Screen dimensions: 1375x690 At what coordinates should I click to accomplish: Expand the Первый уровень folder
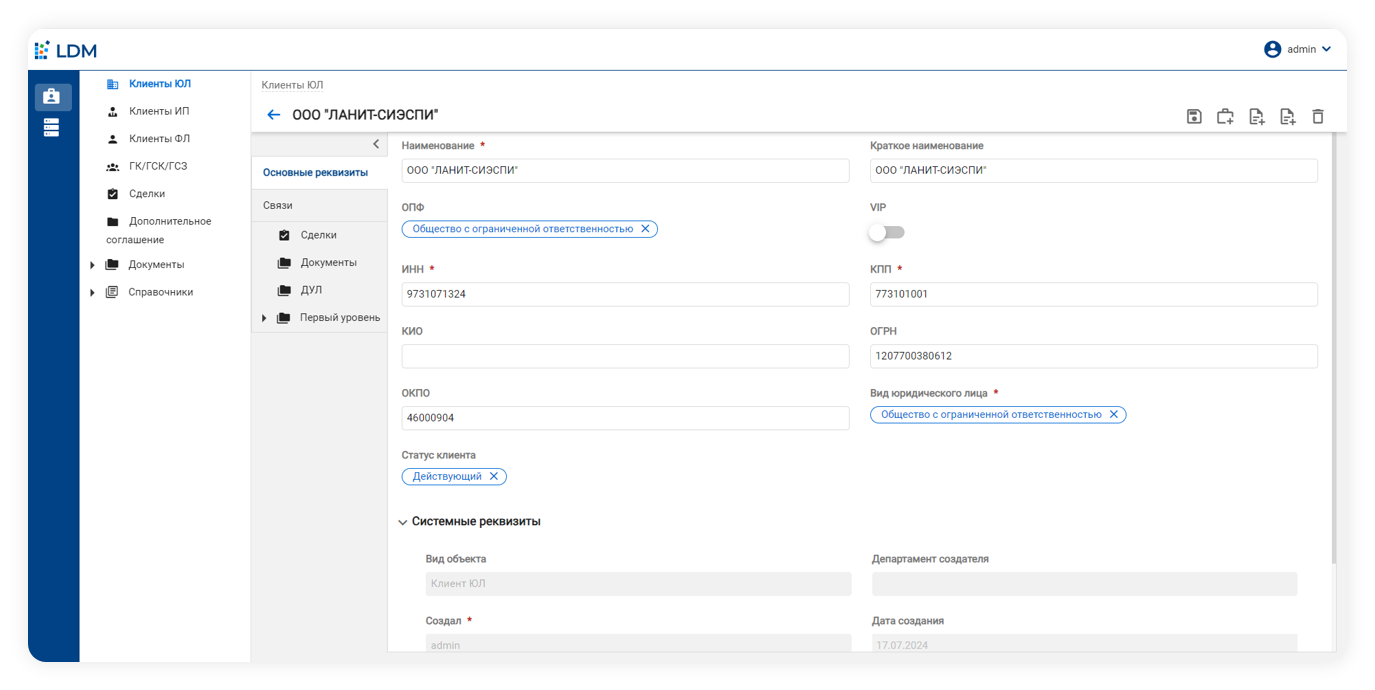click(264, 317)
